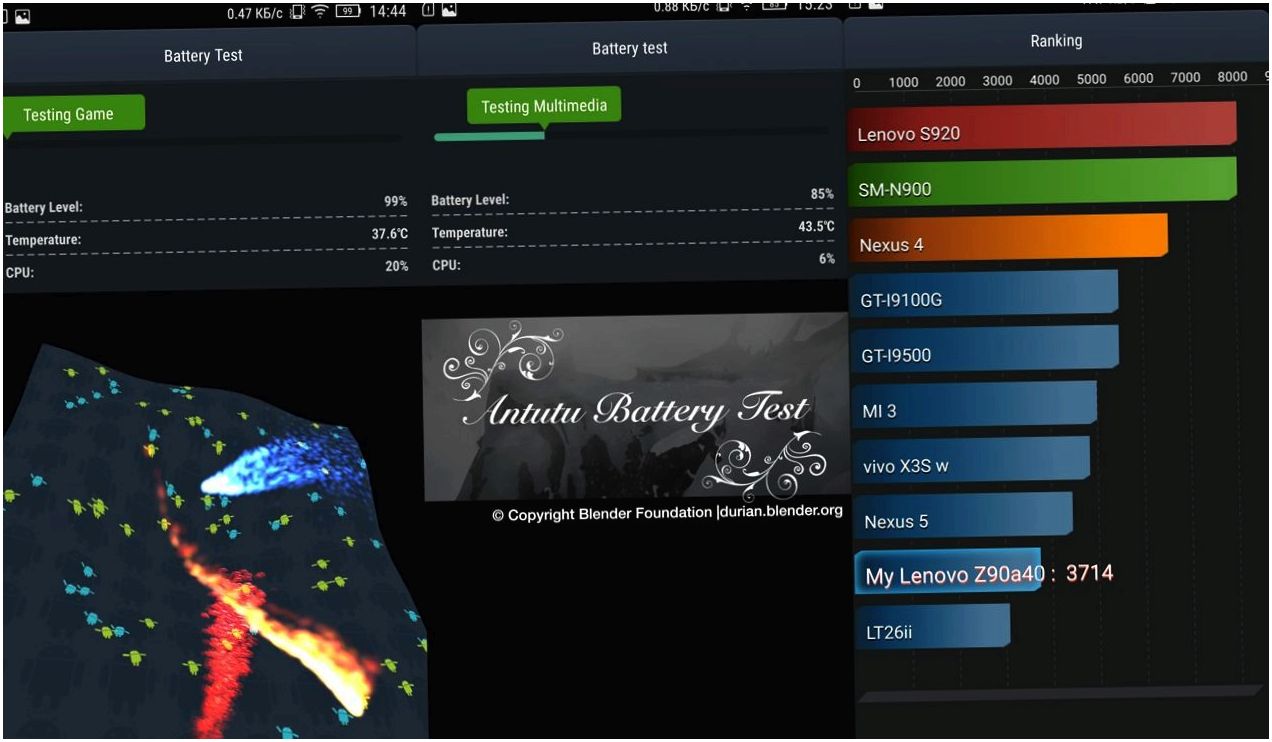Select the GT-I9100G ranking bar
Image resolution: width=1272 pixels, height=742 pixels.
click(x=984, y=295)
